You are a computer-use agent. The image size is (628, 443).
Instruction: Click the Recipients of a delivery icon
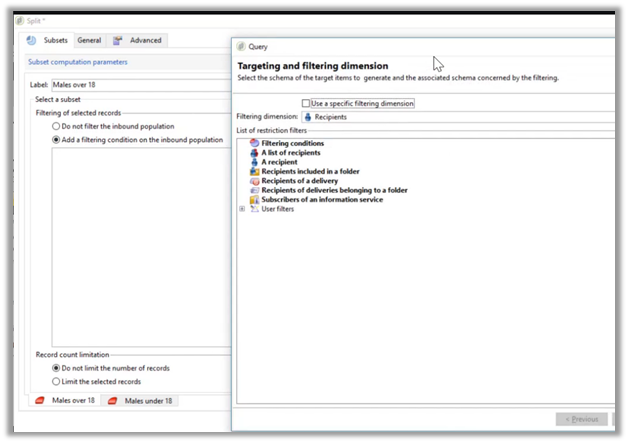(254, 180)
